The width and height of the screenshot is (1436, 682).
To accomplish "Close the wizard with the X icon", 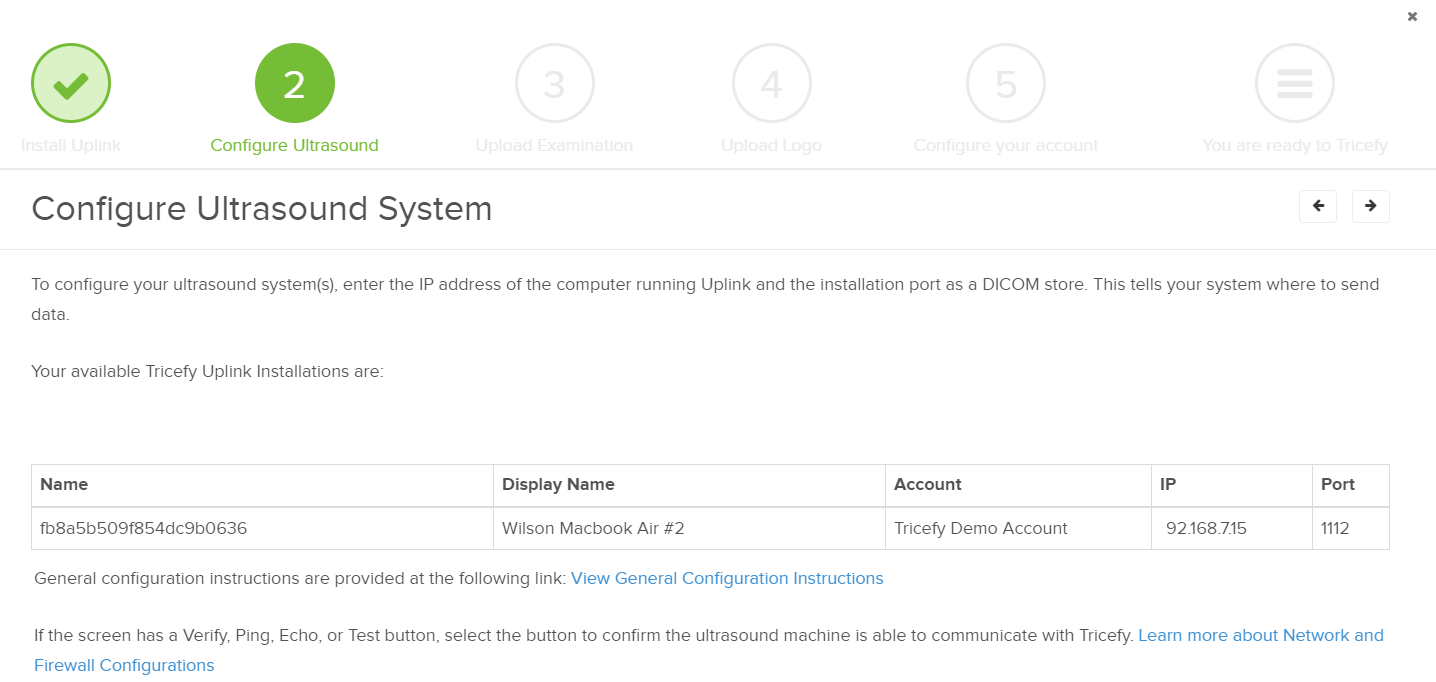I will click(x=1412, y=17).
